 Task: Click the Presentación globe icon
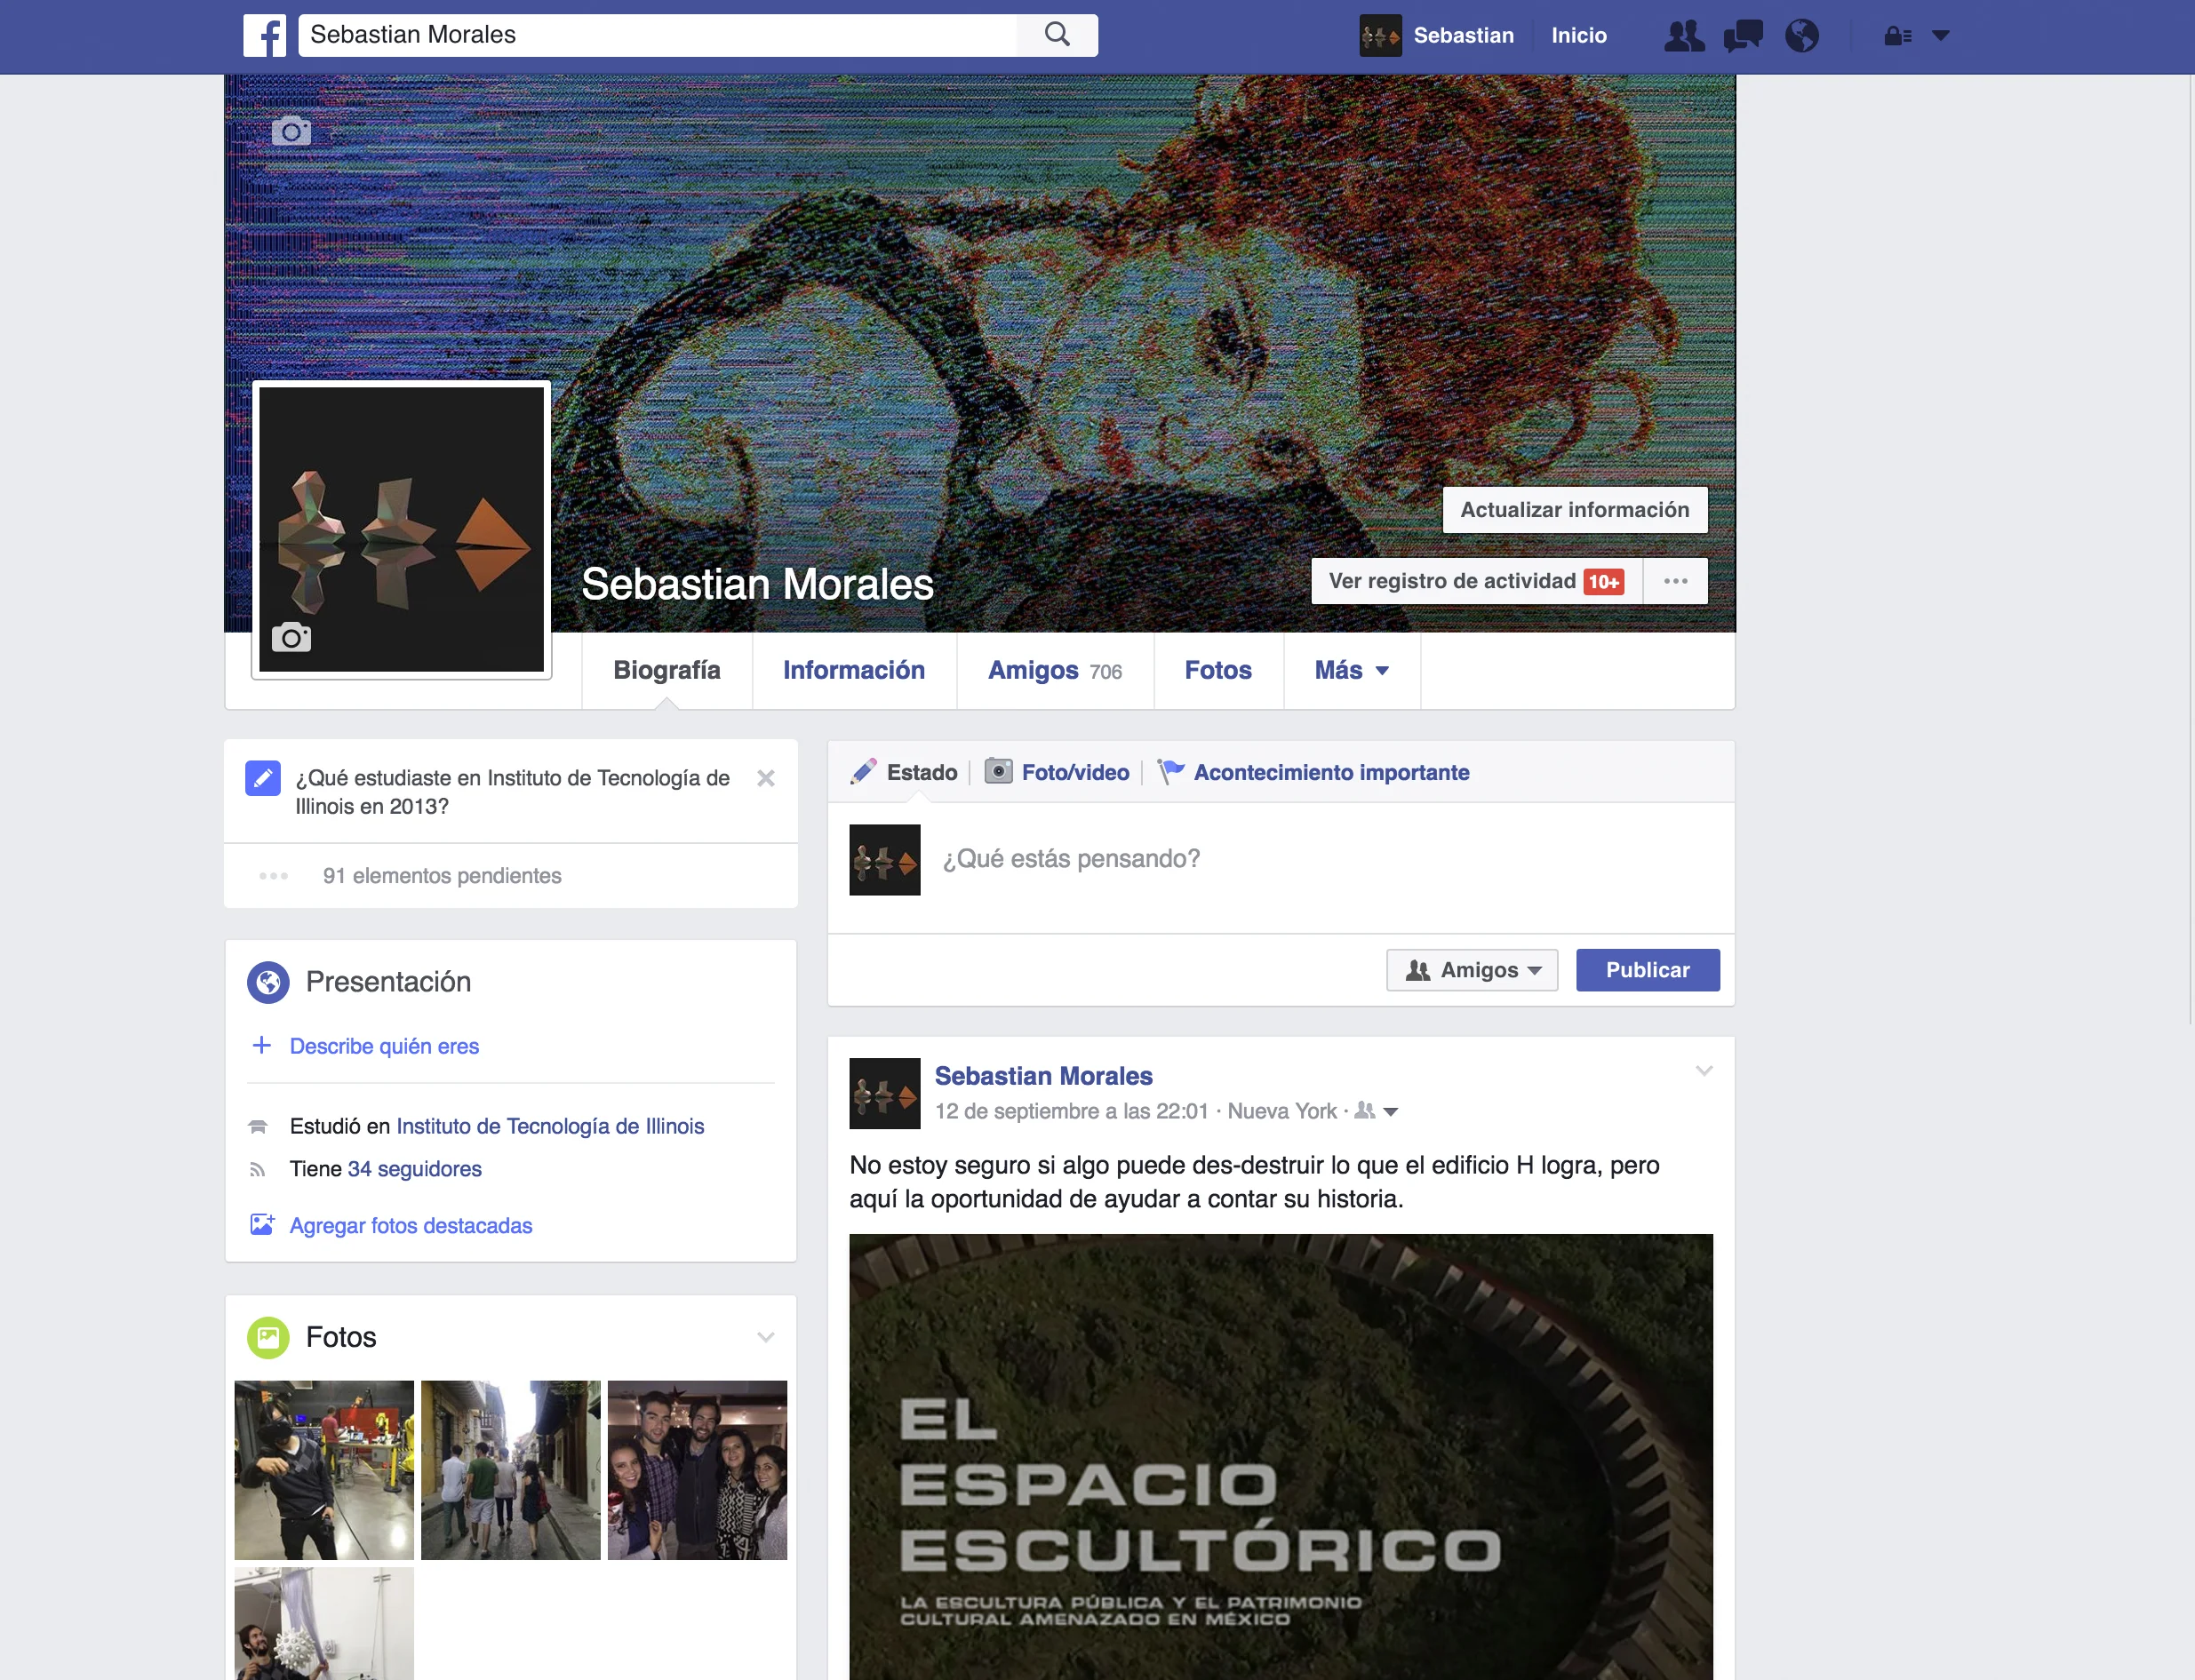[x=268, y=982]
